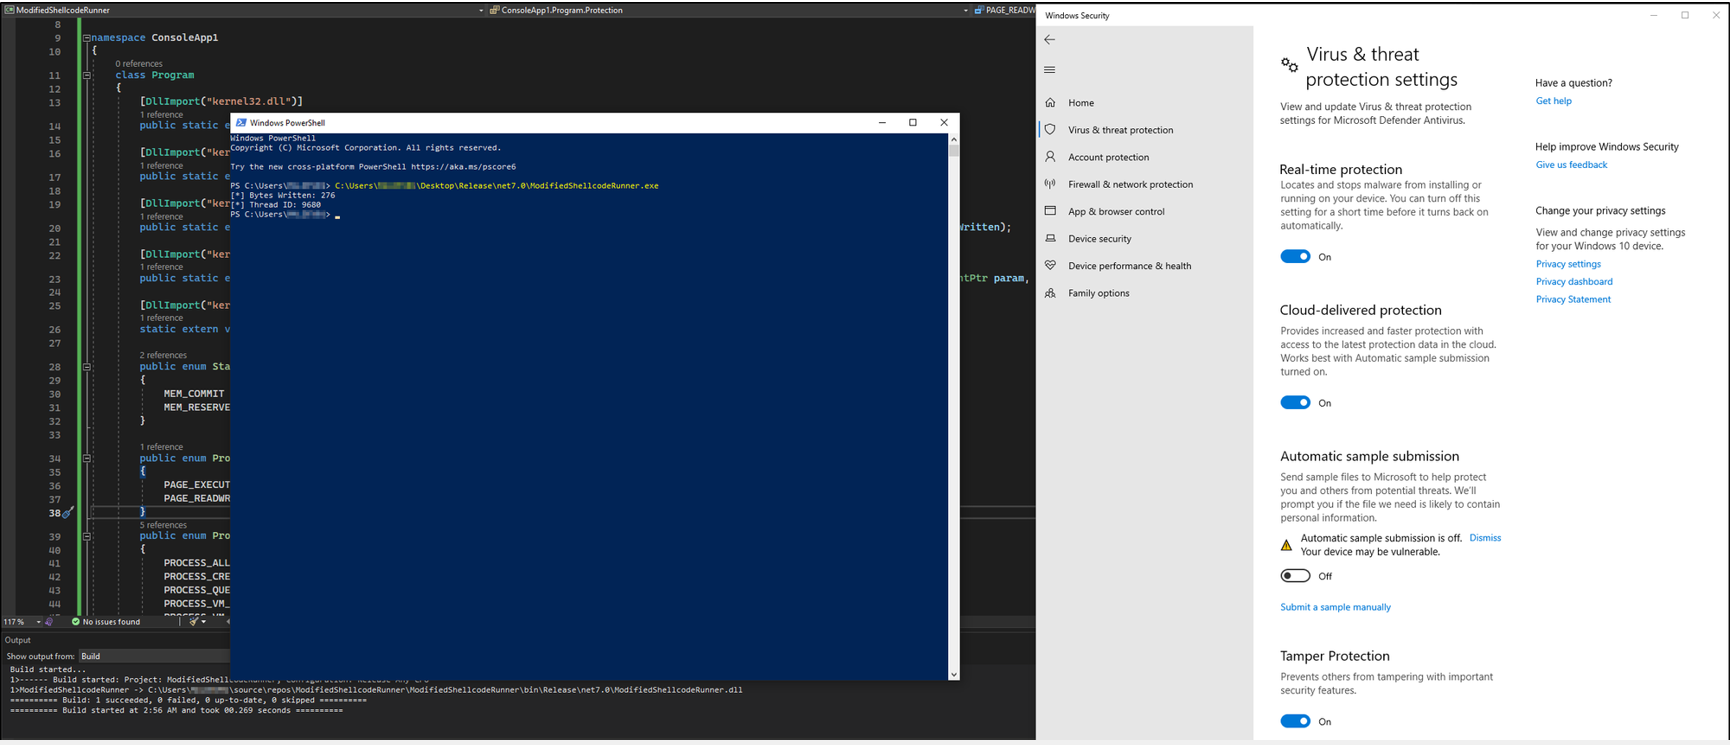Click the 0 references CodeLens above class Program
The height and width of the screenshot is (745, 1730).
tap(139, 64)
